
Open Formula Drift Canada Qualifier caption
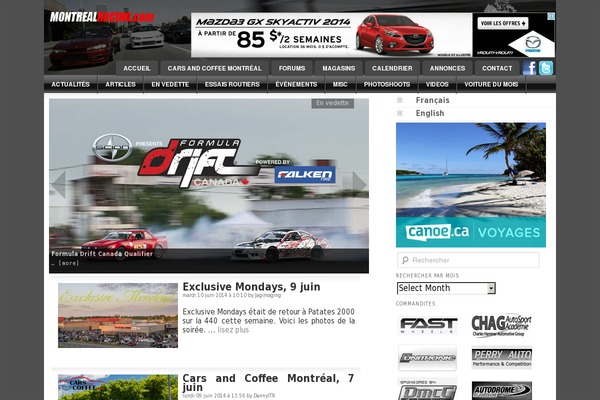[102, 254]
